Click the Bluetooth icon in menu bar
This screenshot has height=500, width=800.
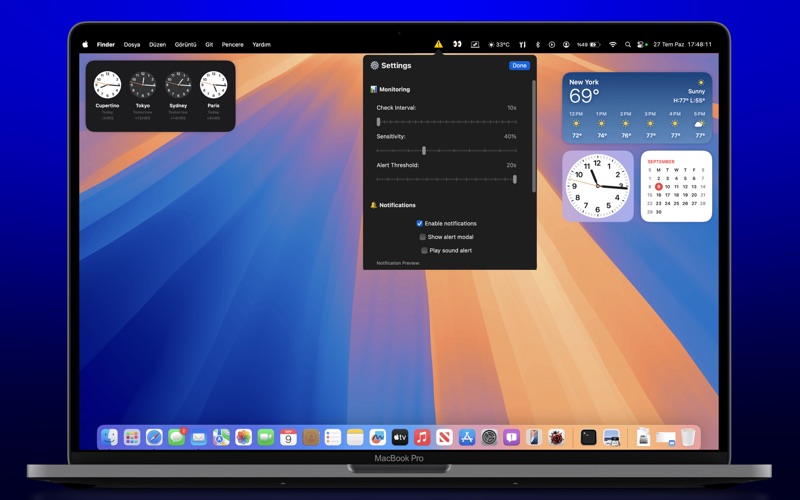[537, 44]
